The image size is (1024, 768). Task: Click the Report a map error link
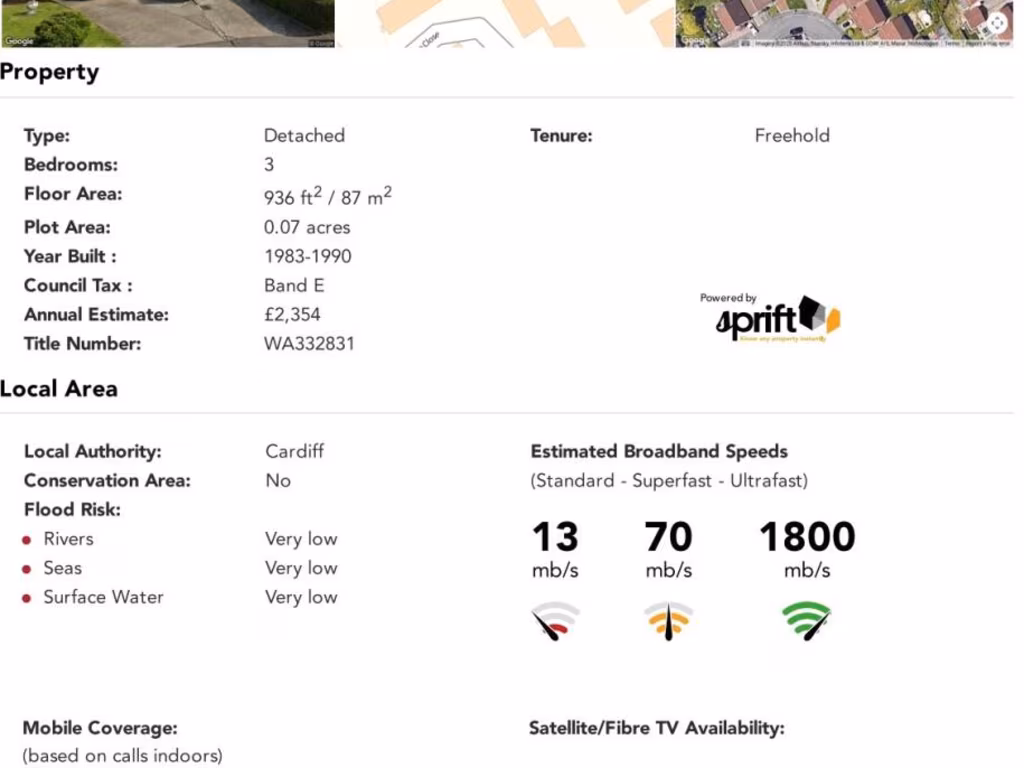(x=987, y=43)
